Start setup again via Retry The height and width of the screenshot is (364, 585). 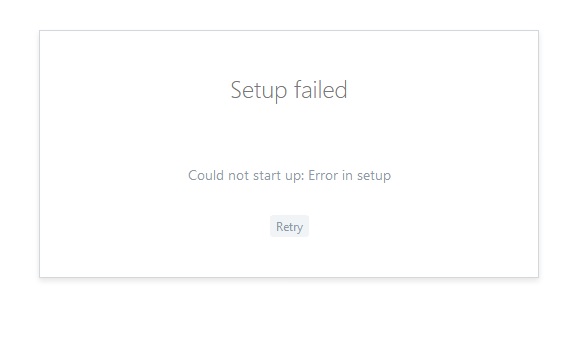click(x=289, y=226)
